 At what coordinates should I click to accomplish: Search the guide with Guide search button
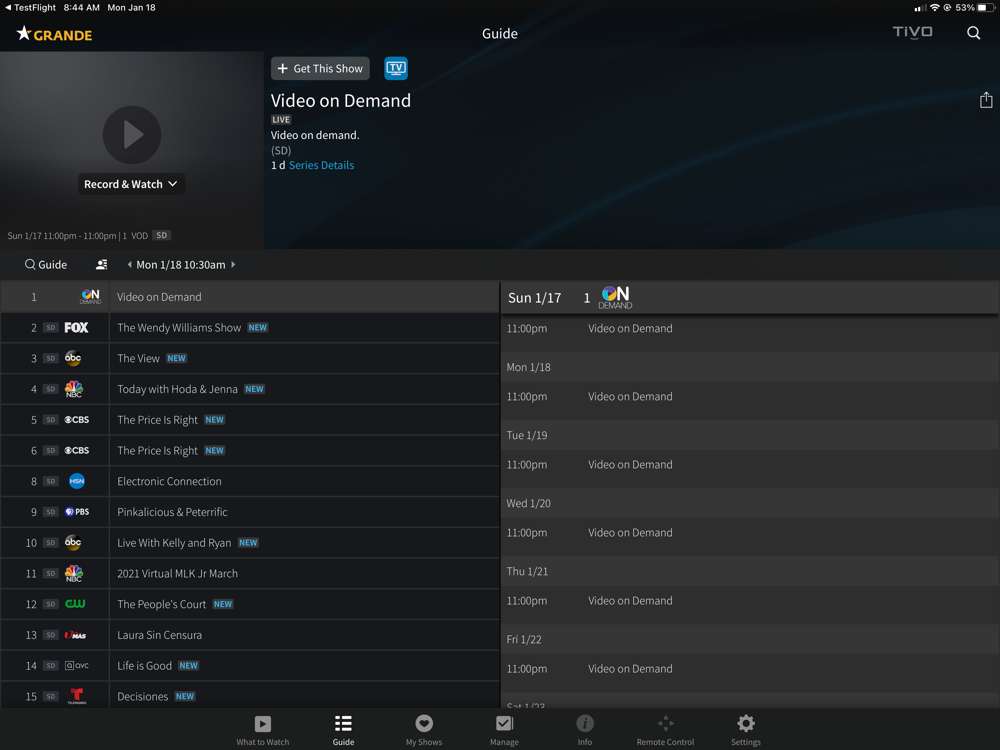coord(46,265)
